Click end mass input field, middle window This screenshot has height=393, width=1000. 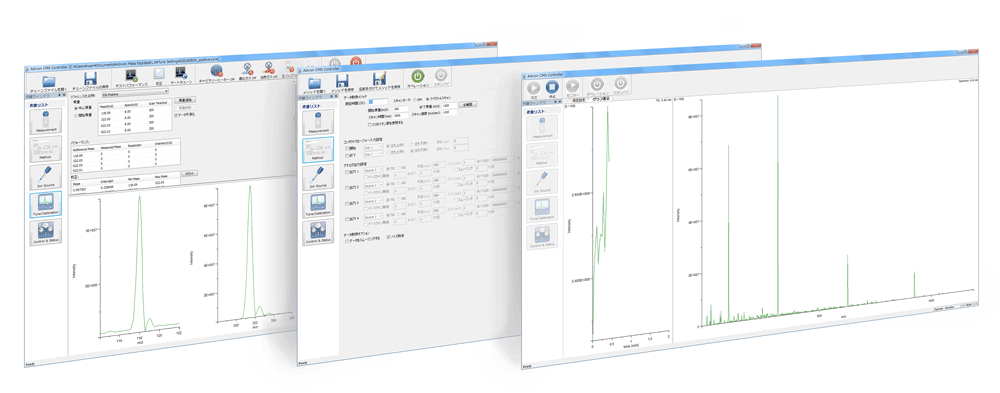[450, 106]
